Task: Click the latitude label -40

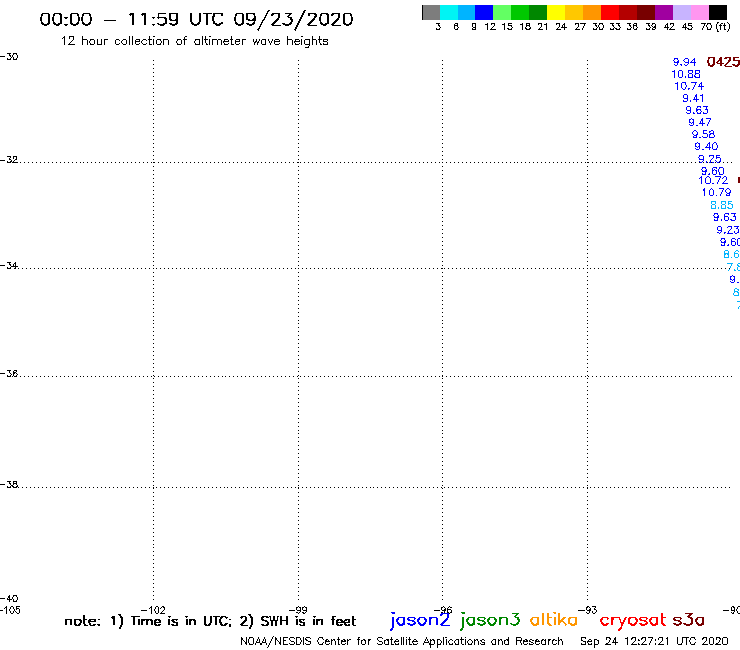Action: 9,599
